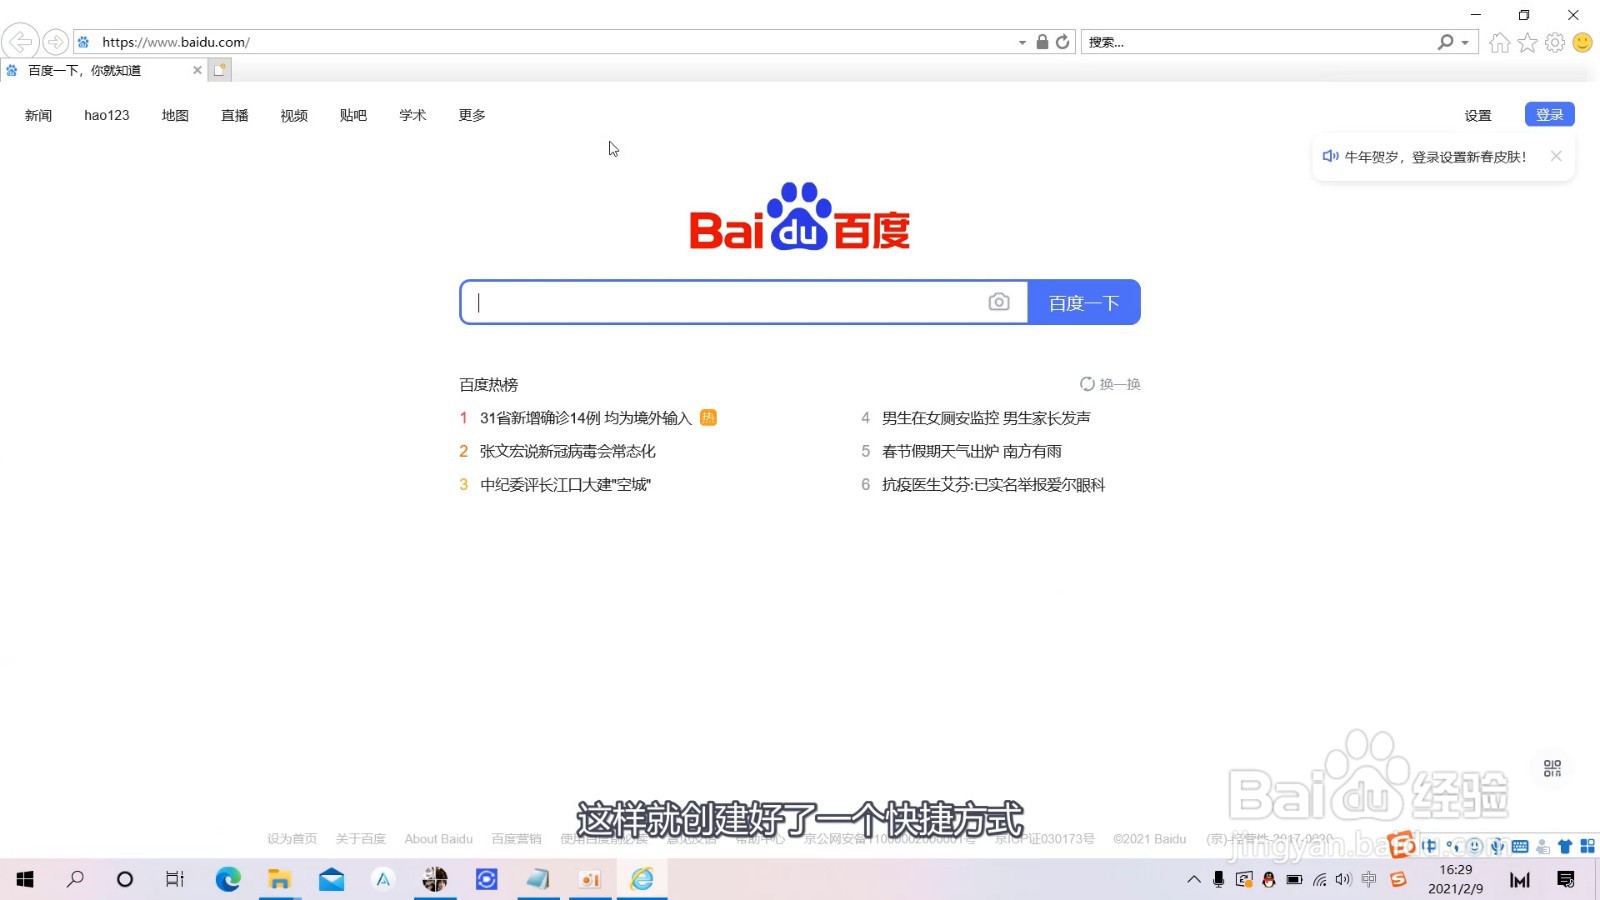Click 关于百度 footer link
The height and width of the screenshot is (900, 1600).
(x=361, y=839)
